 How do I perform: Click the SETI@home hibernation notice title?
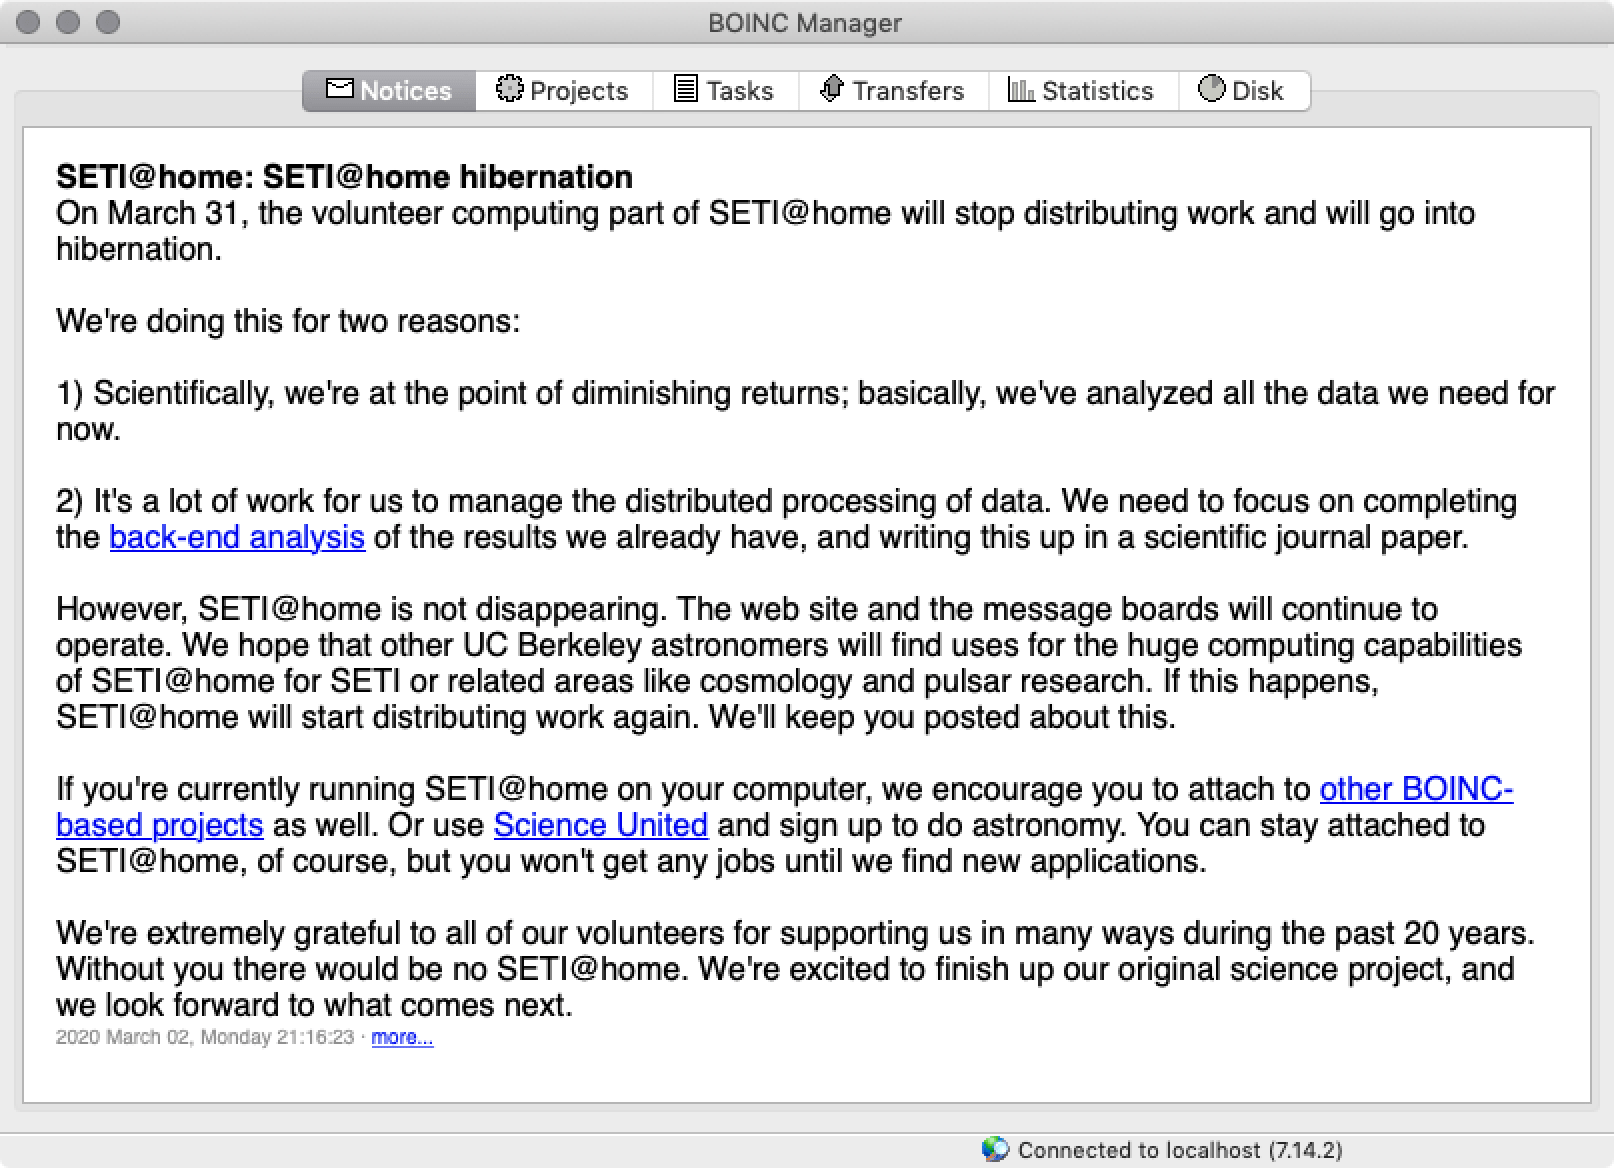coord(344,177)
